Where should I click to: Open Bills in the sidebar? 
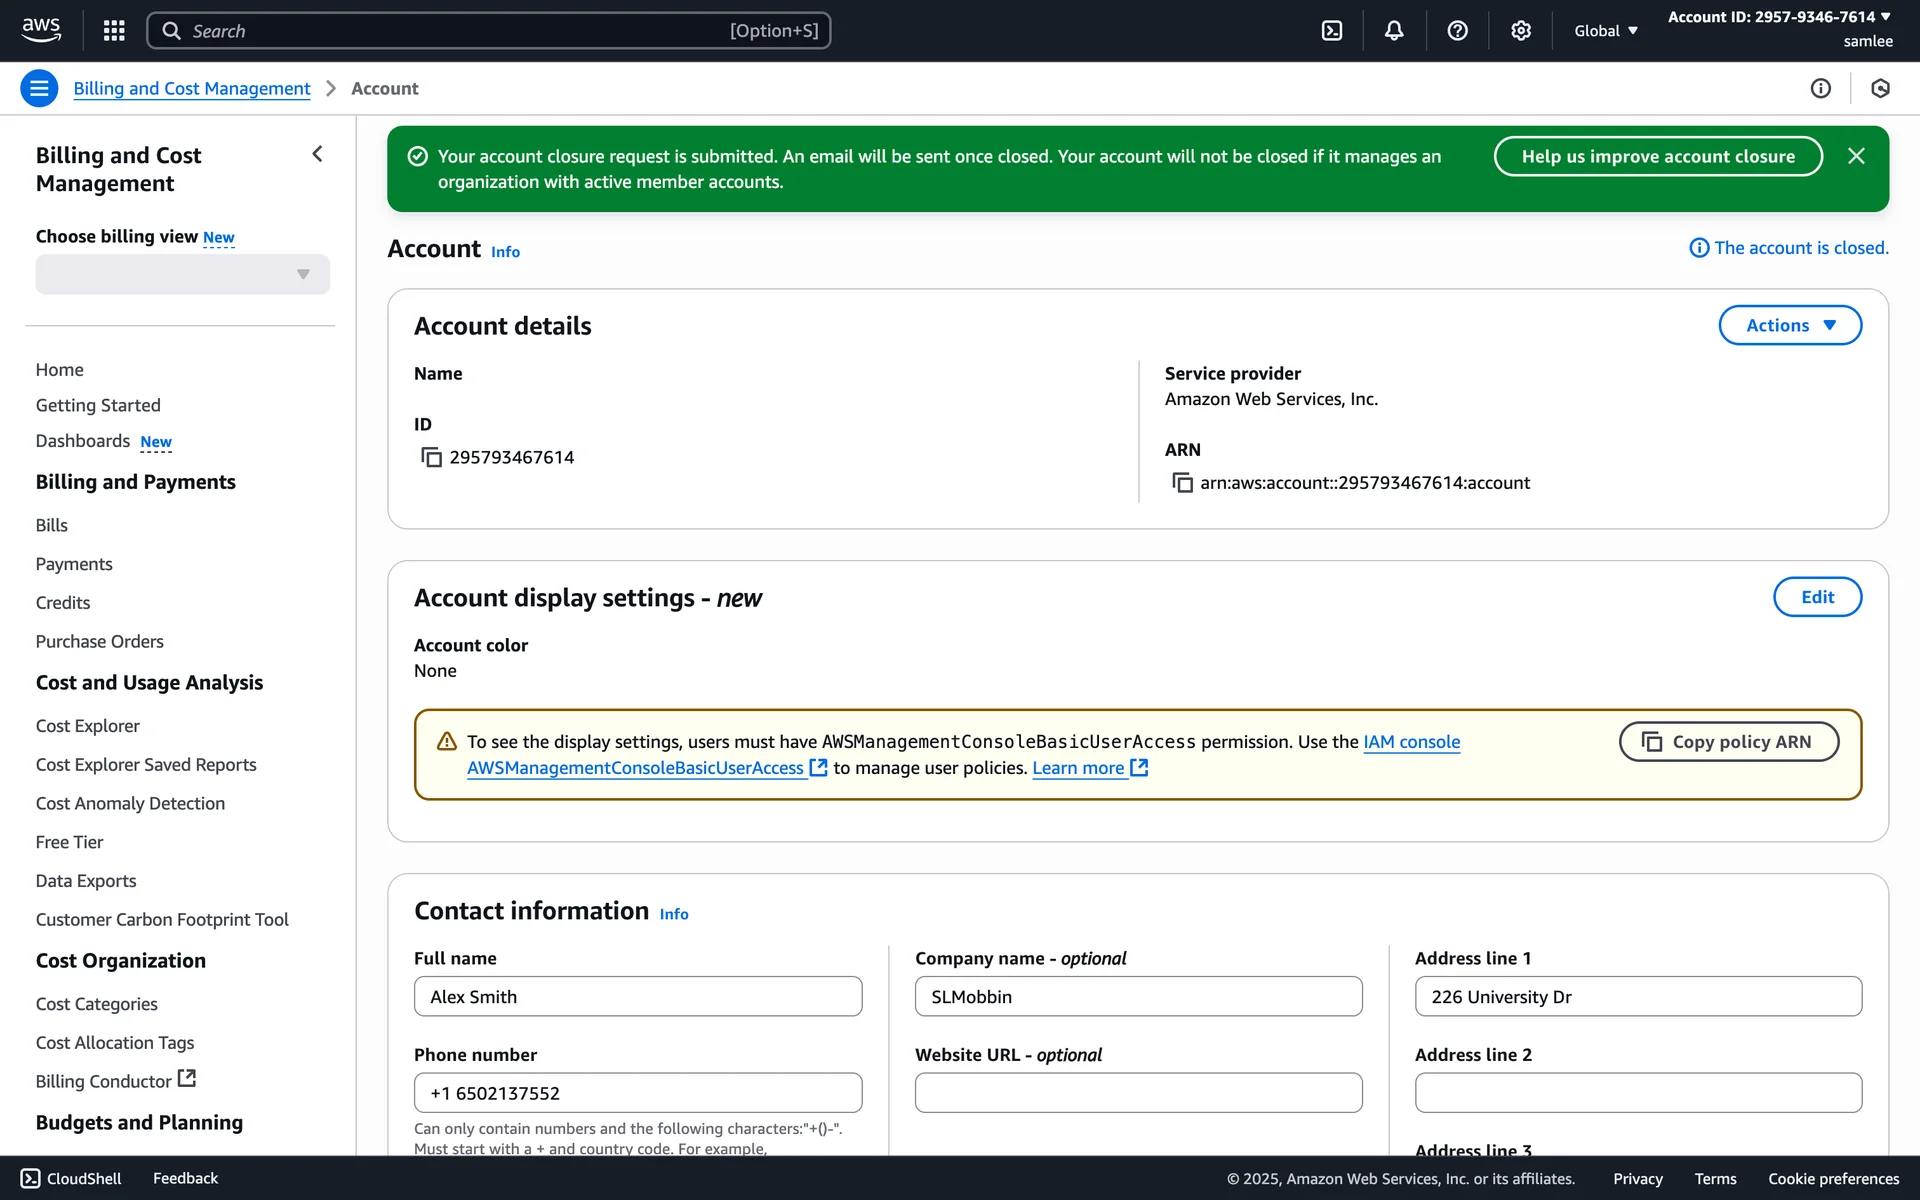[x=52, y=525]
